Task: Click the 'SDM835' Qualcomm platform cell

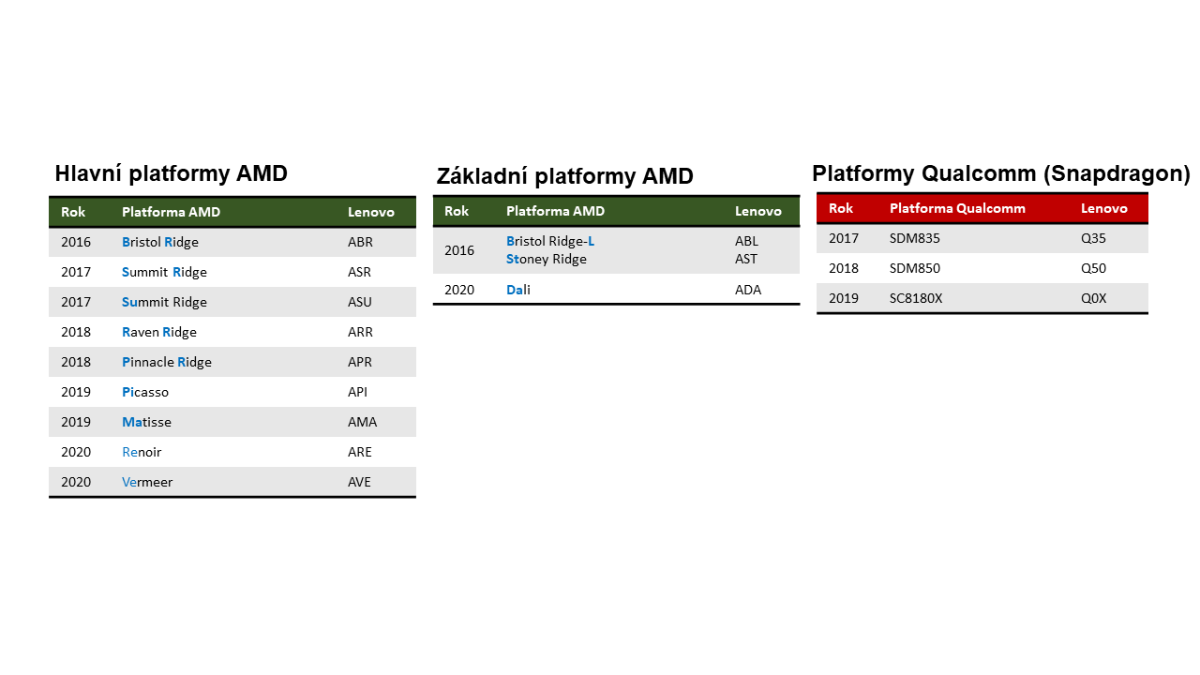Action: point(914,239)
